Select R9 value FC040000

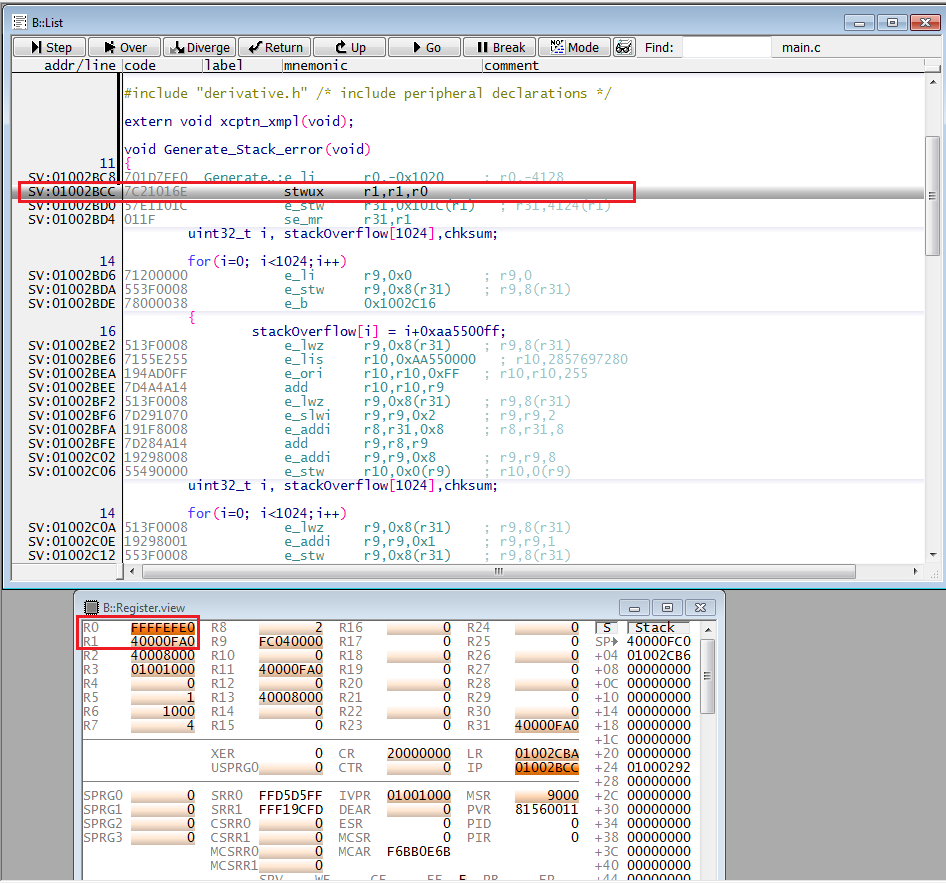click(291, 642)
